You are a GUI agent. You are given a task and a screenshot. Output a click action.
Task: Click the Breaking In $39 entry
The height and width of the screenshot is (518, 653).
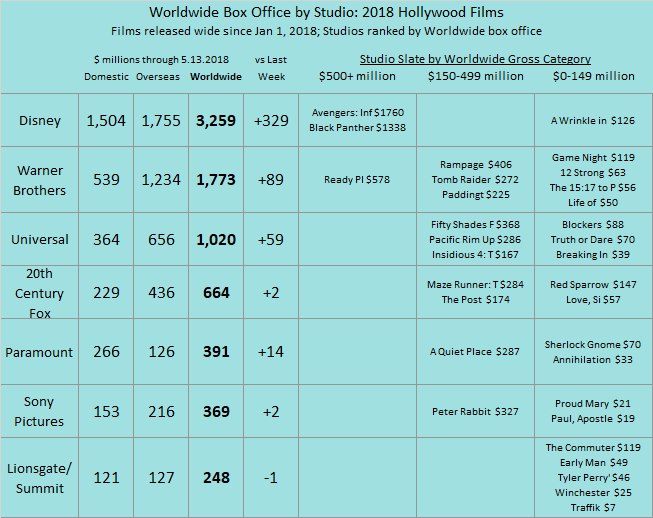593,254
